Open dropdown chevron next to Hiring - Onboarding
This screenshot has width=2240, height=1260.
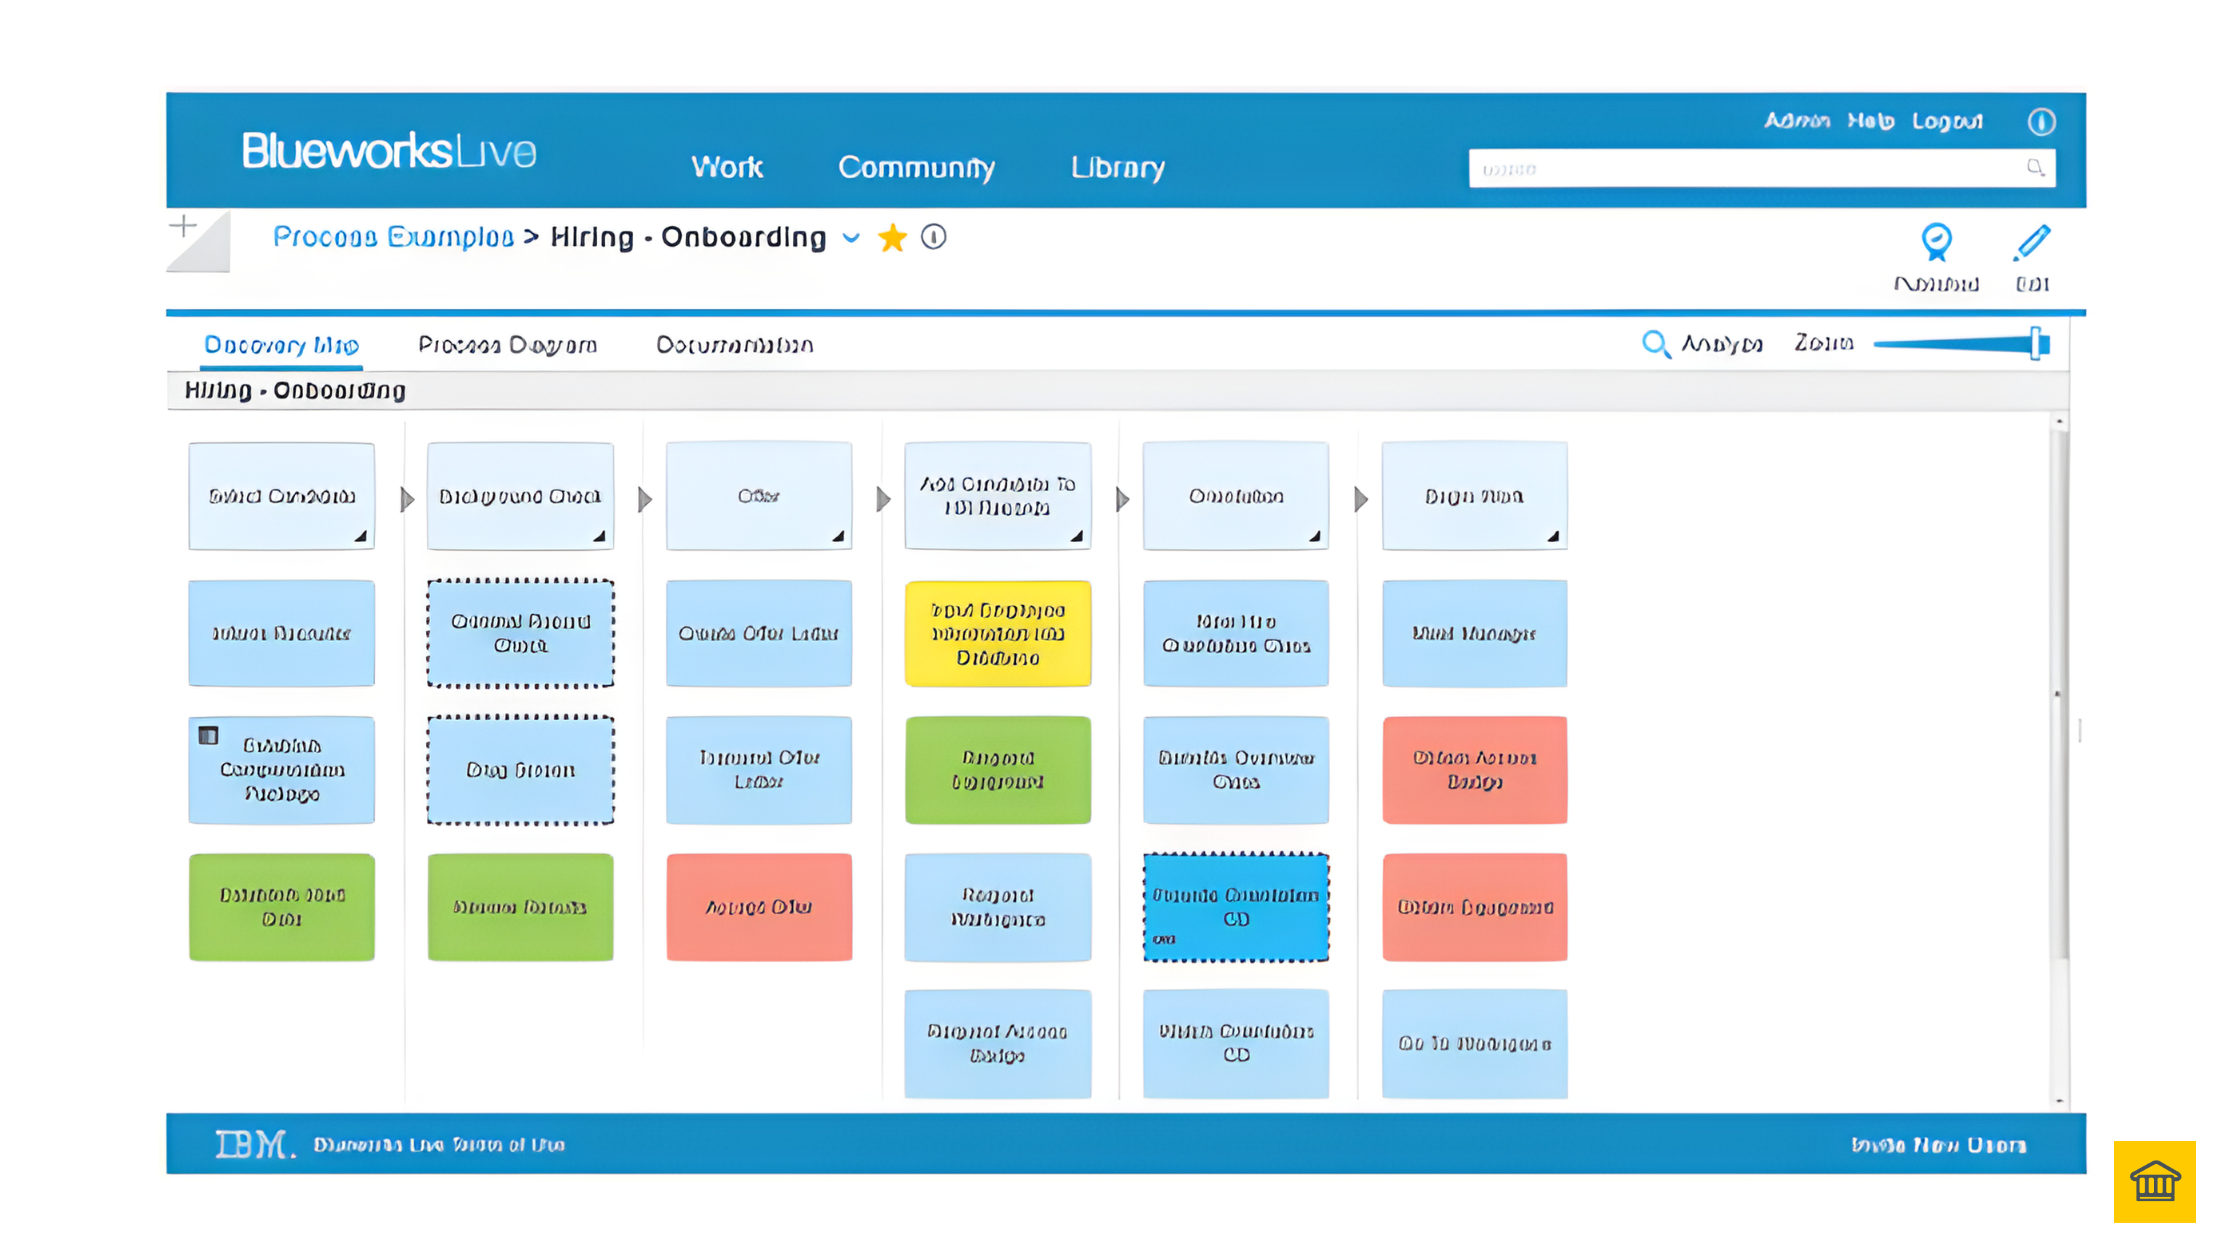point(851,238)
